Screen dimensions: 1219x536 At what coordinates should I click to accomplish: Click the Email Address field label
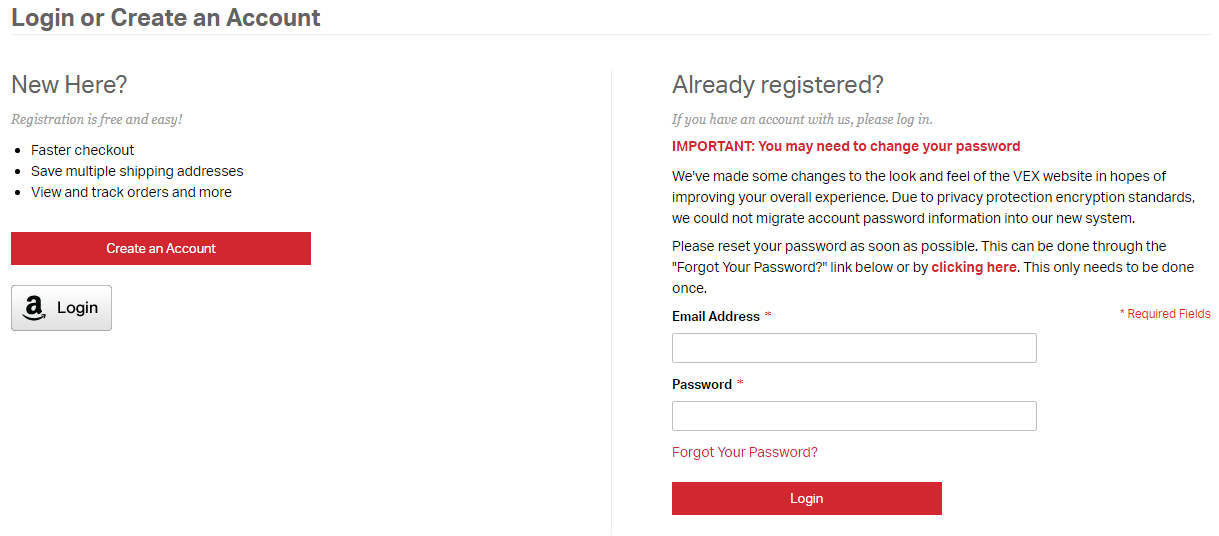tap(716, 316)
